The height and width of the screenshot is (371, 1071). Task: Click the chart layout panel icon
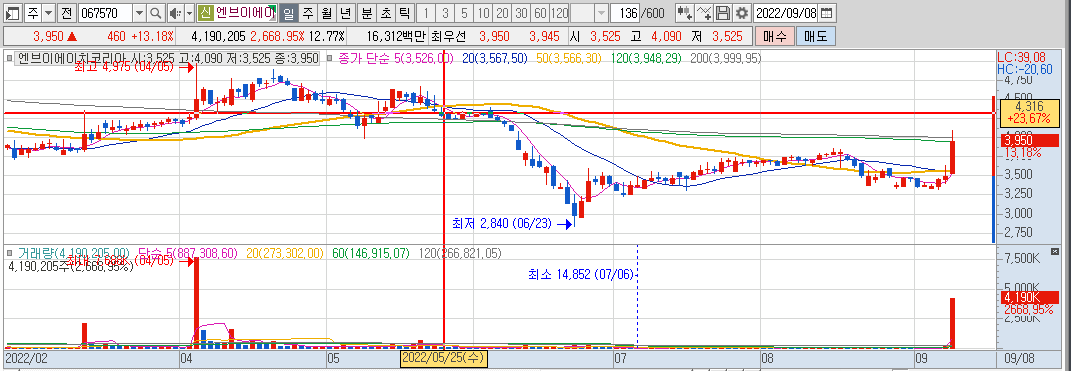tap(12, 12)
